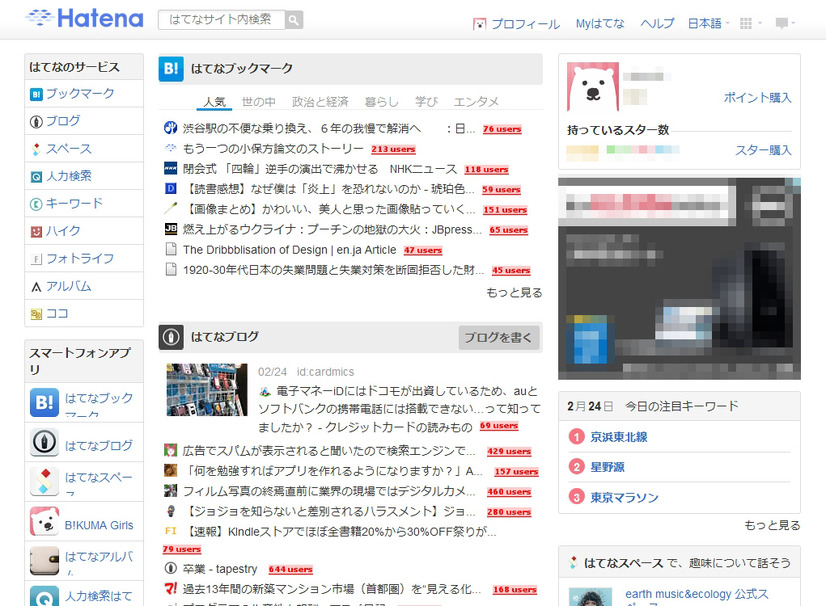
Task: Click the ブログを書く button
Action: [499, 337]
